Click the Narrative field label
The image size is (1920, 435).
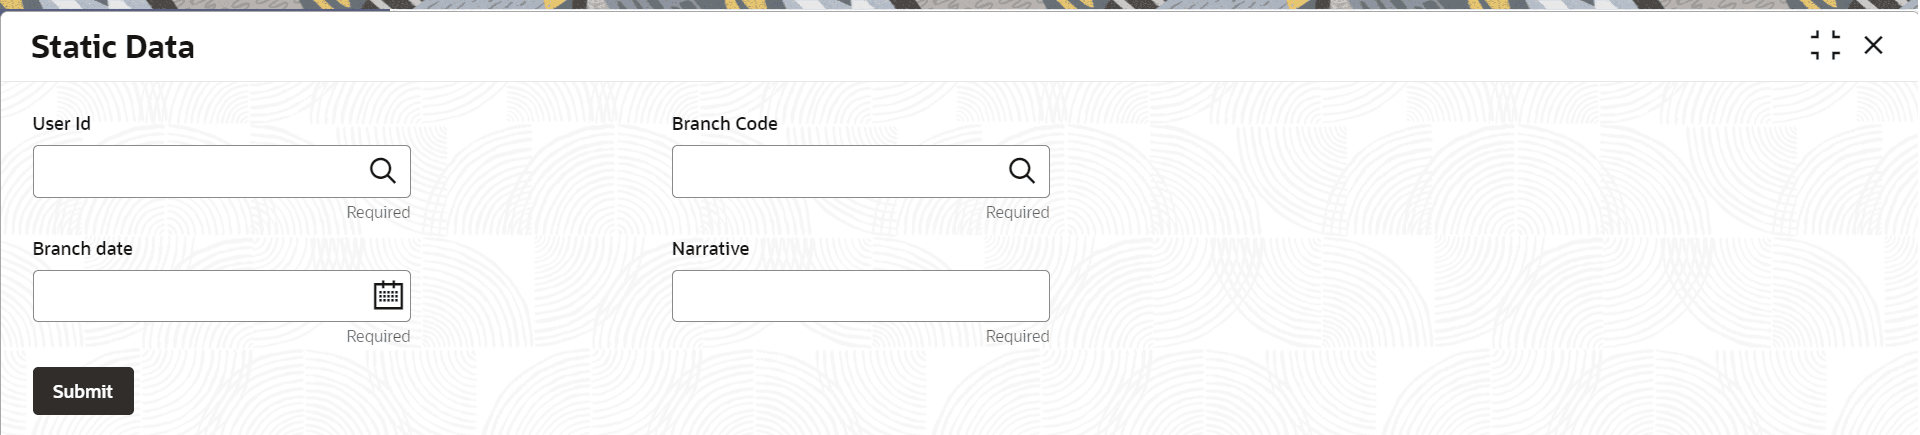[x=711, y=248]
